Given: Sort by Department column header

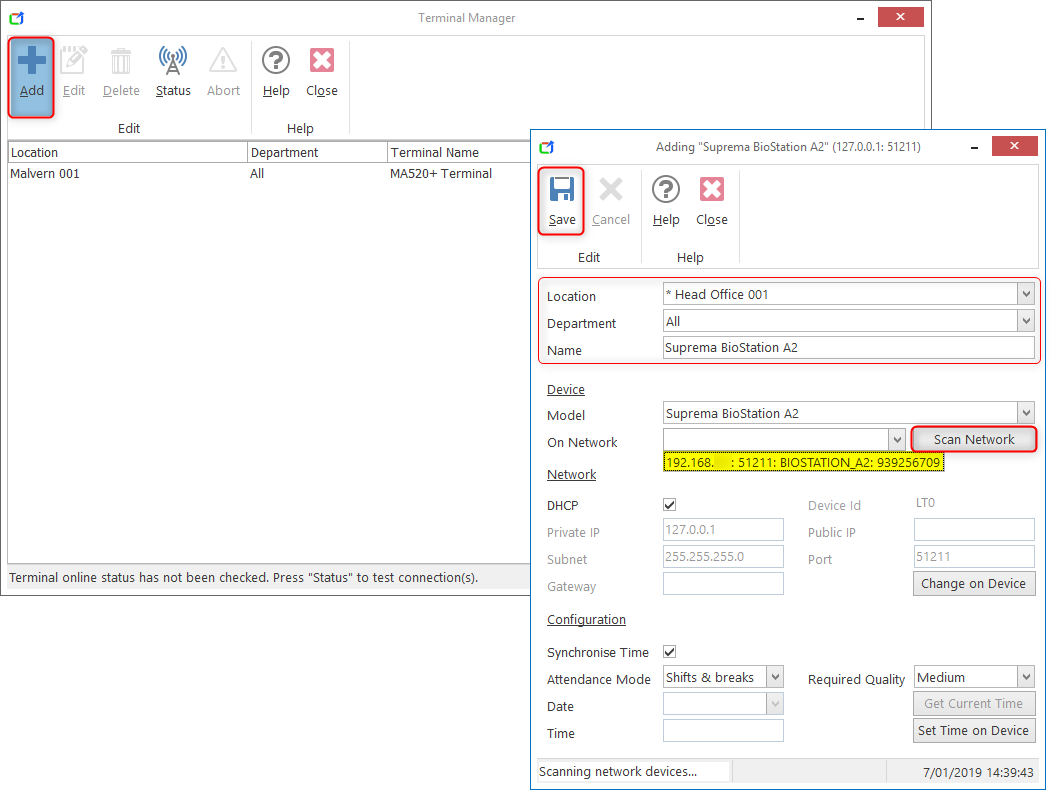Looking at the screenshot, I should click(317, 152).
